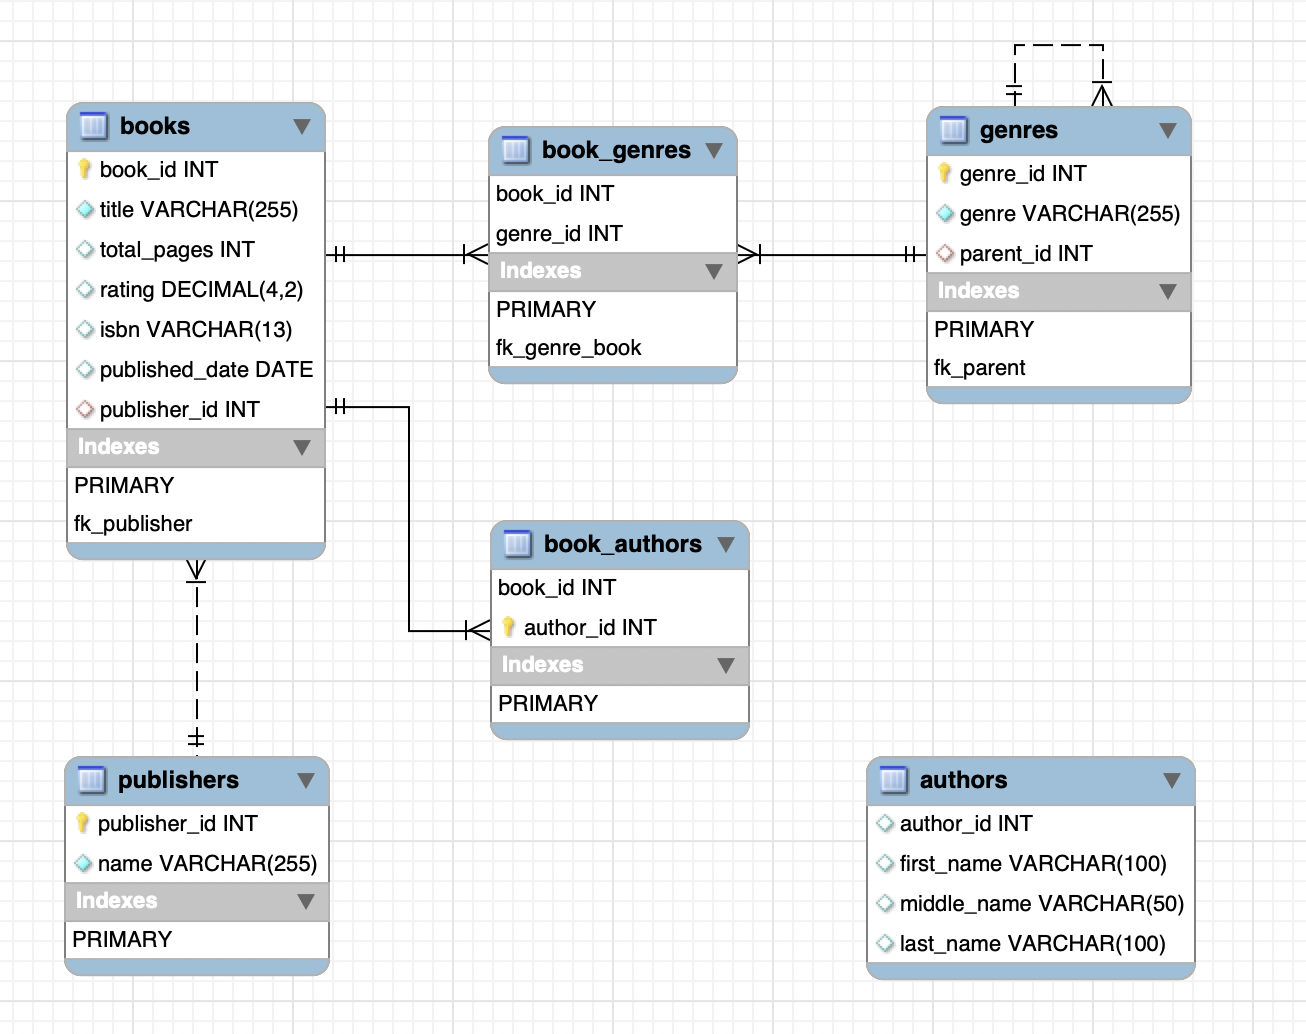Click the book_id primary key icon in books

85,169
